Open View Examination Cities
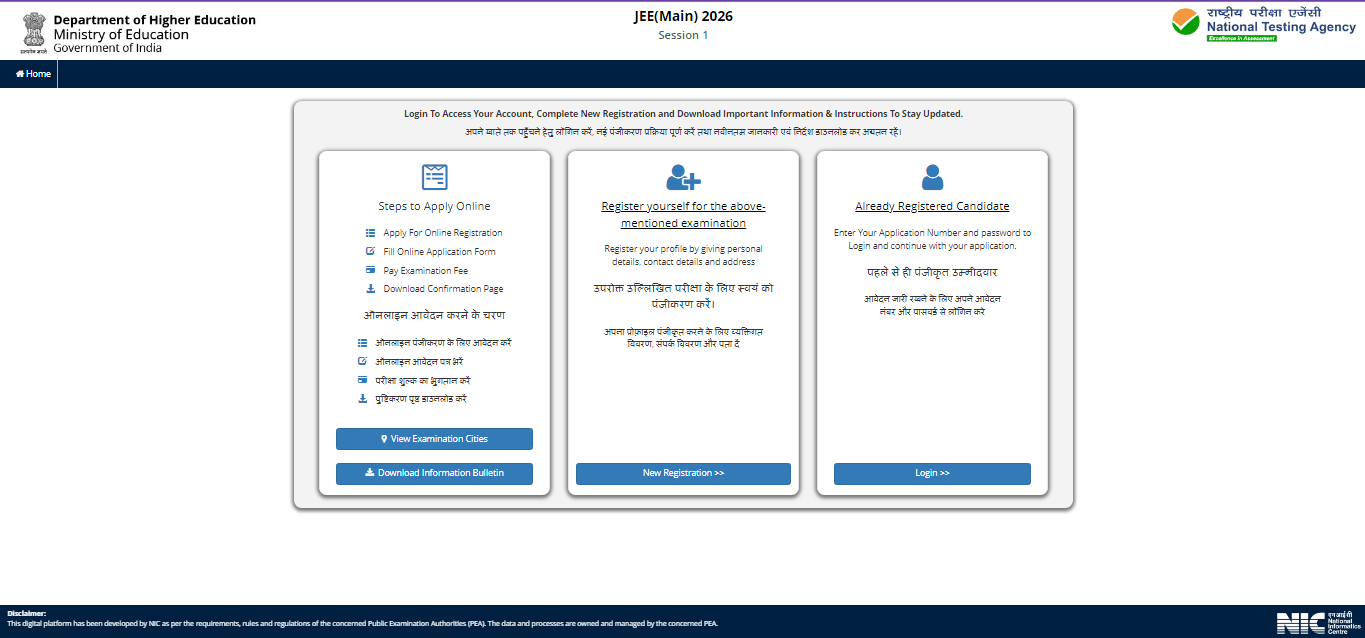The height and width of the screenshot is (638, 1365). coord(434,438)
